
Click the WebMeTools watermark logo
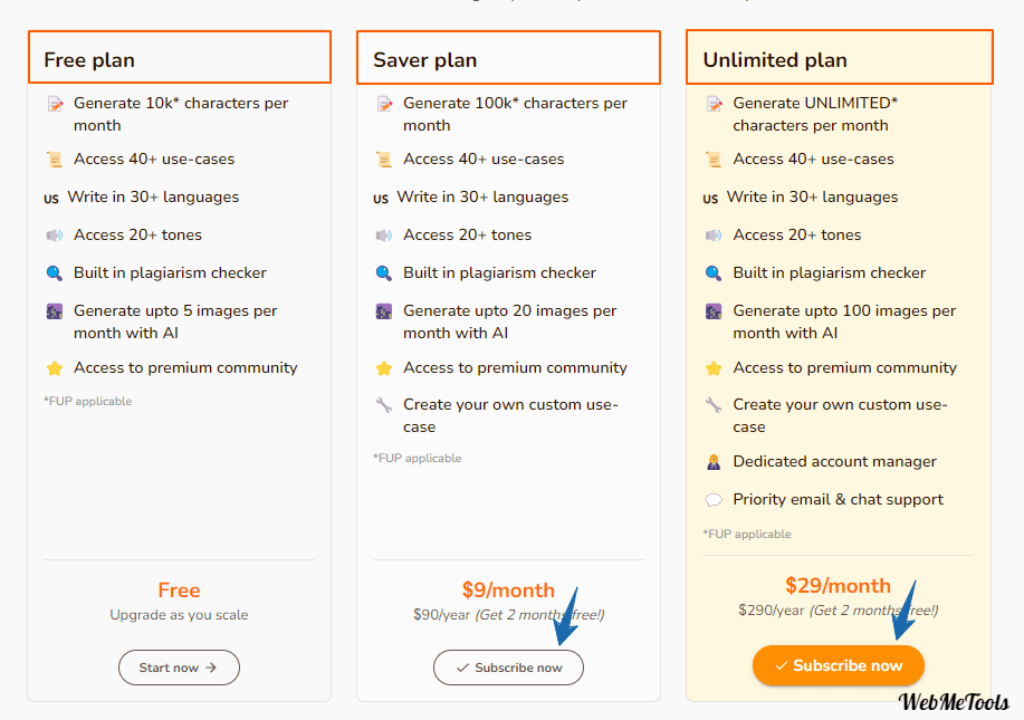pos(953,702)
